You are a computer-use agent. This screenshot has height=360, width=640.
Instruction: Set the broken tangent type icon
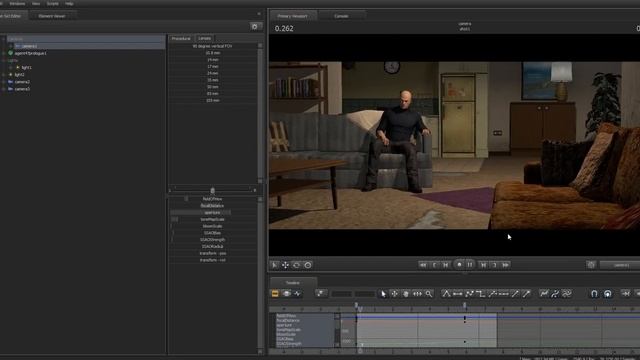(x=469, y=293)
